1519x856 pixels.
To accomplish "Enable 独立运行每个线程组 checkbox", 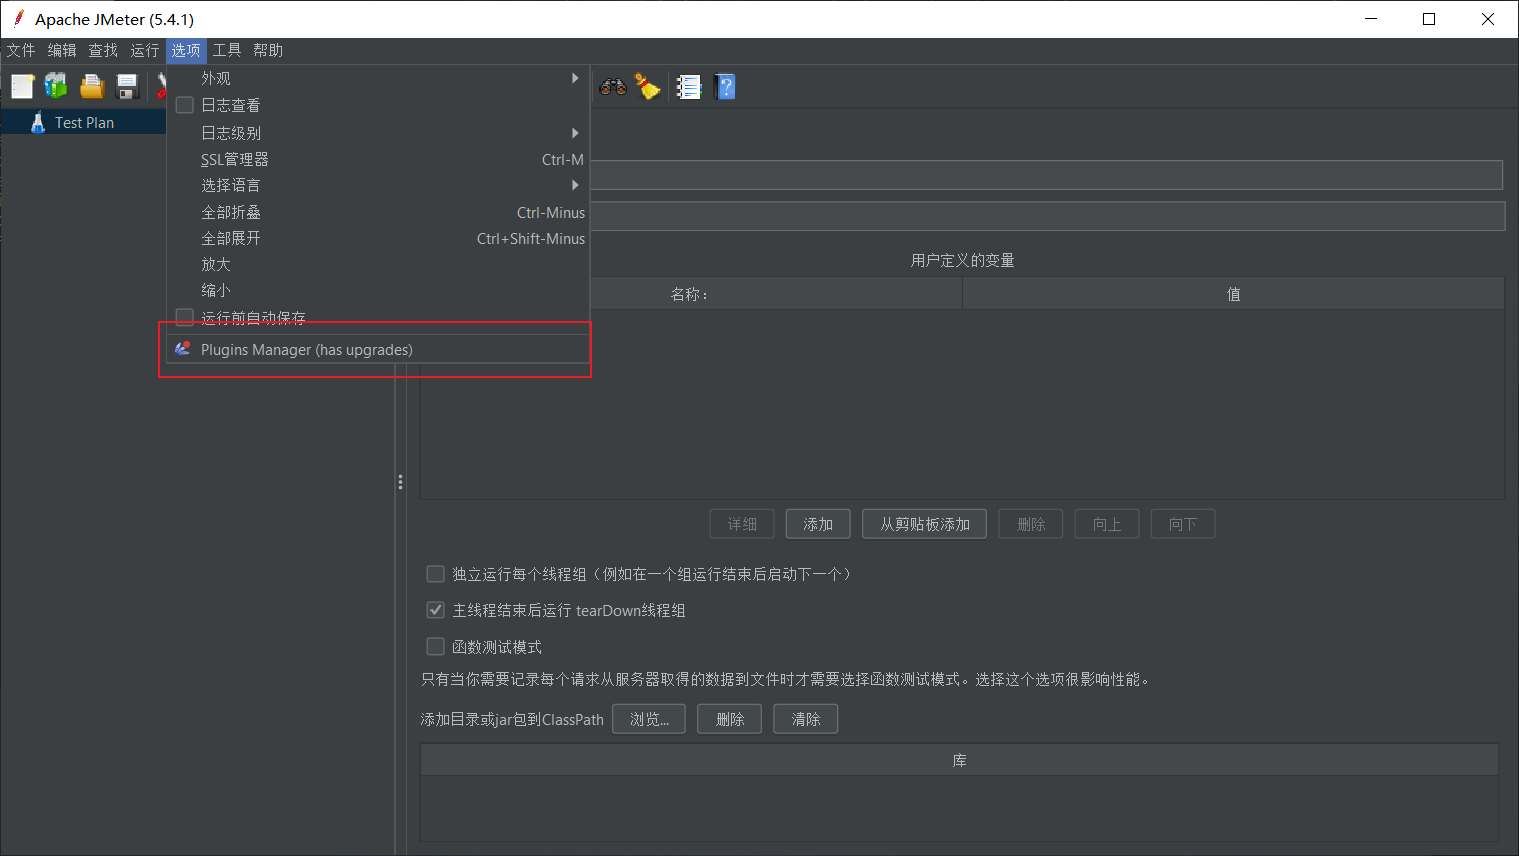I will click(436, 574).
